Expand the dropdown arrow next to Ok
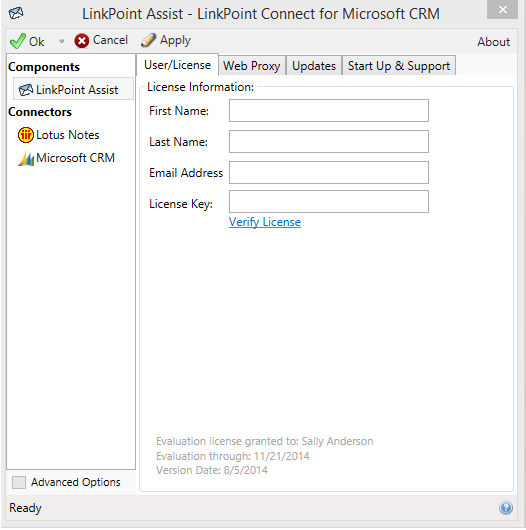The width and height of the screenshot is (526, 530). [x=61, y=42]
